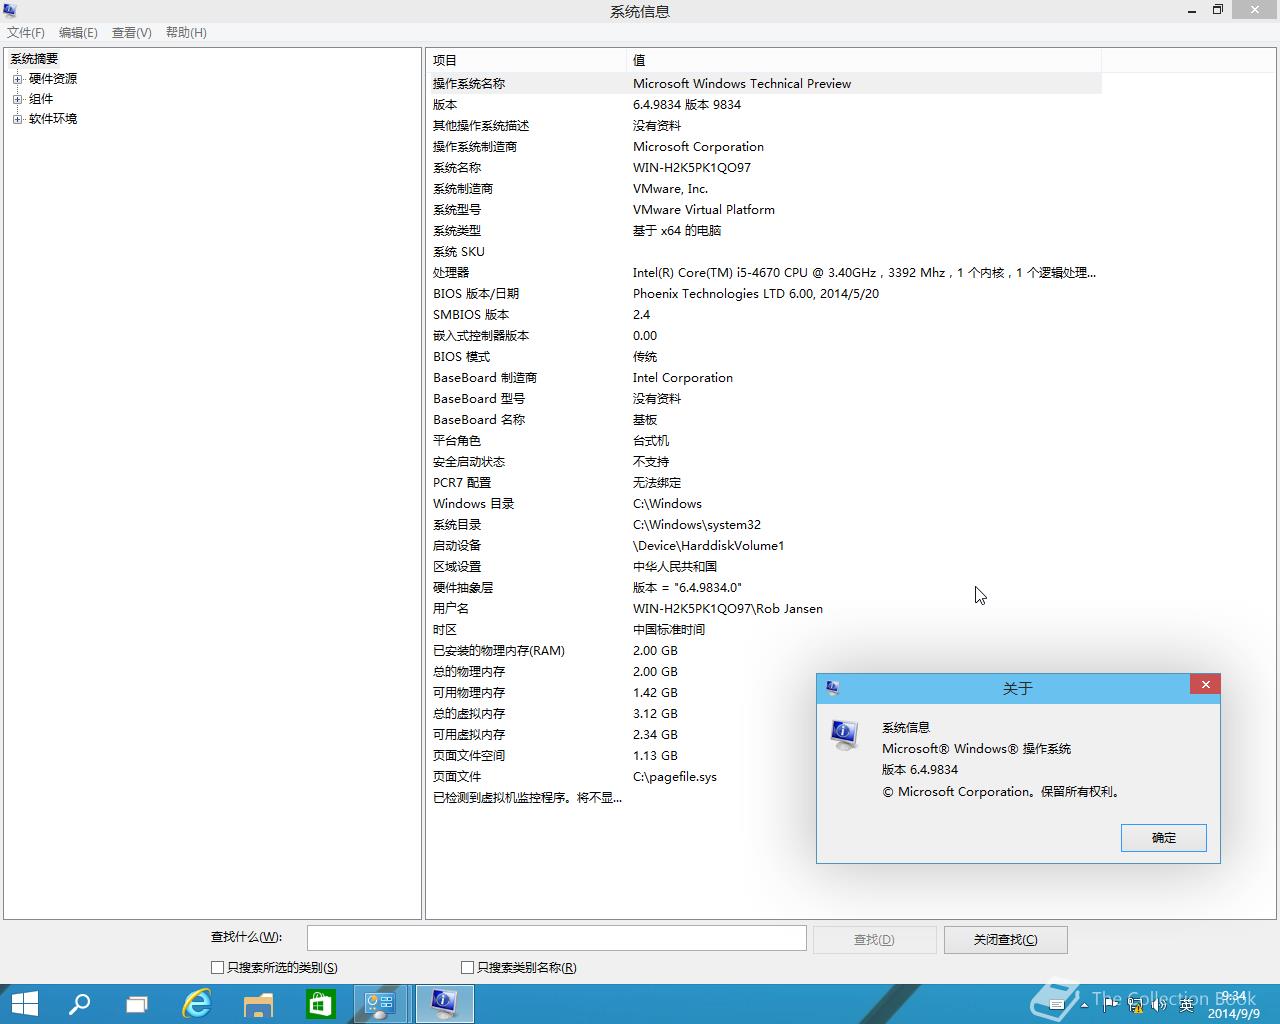
Task: Select the 安全启动状态 row
Action: (x=764, y=462)
